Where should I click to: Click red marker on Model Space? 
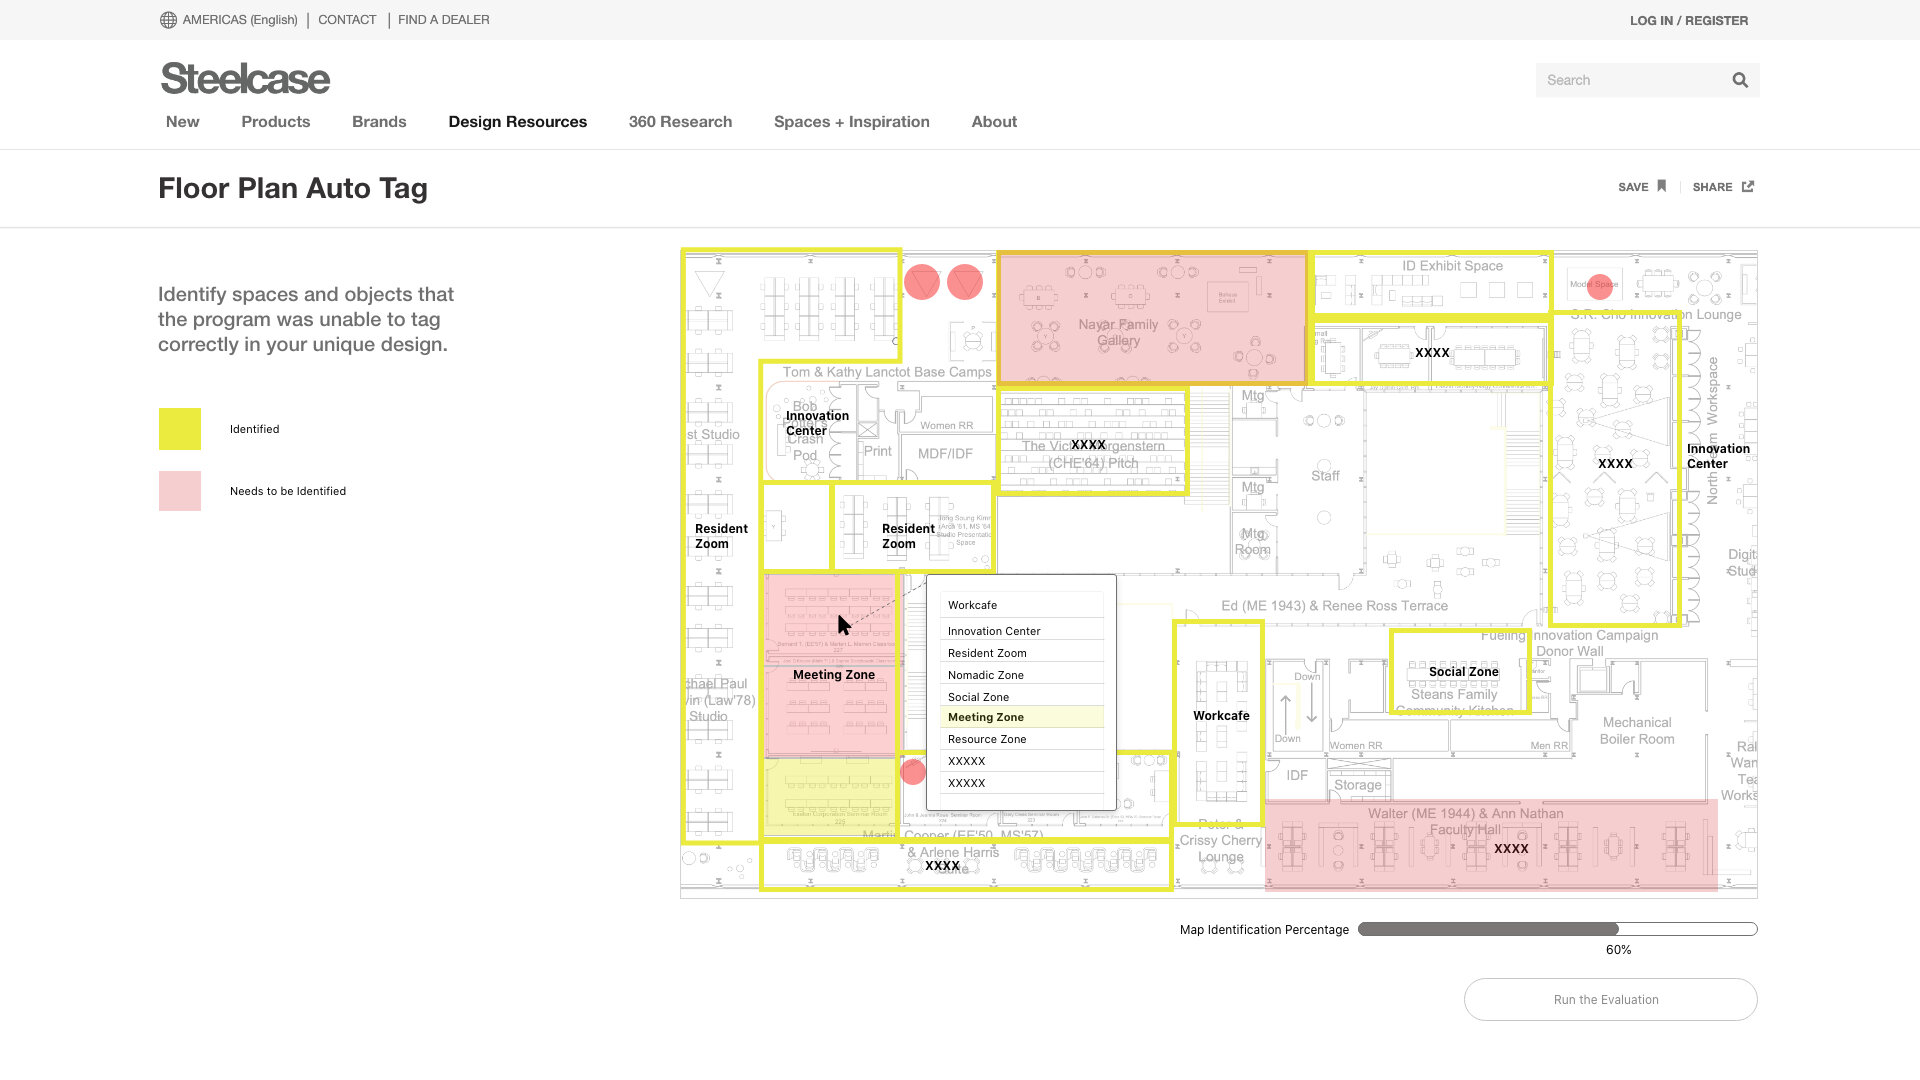(1600, 286)
